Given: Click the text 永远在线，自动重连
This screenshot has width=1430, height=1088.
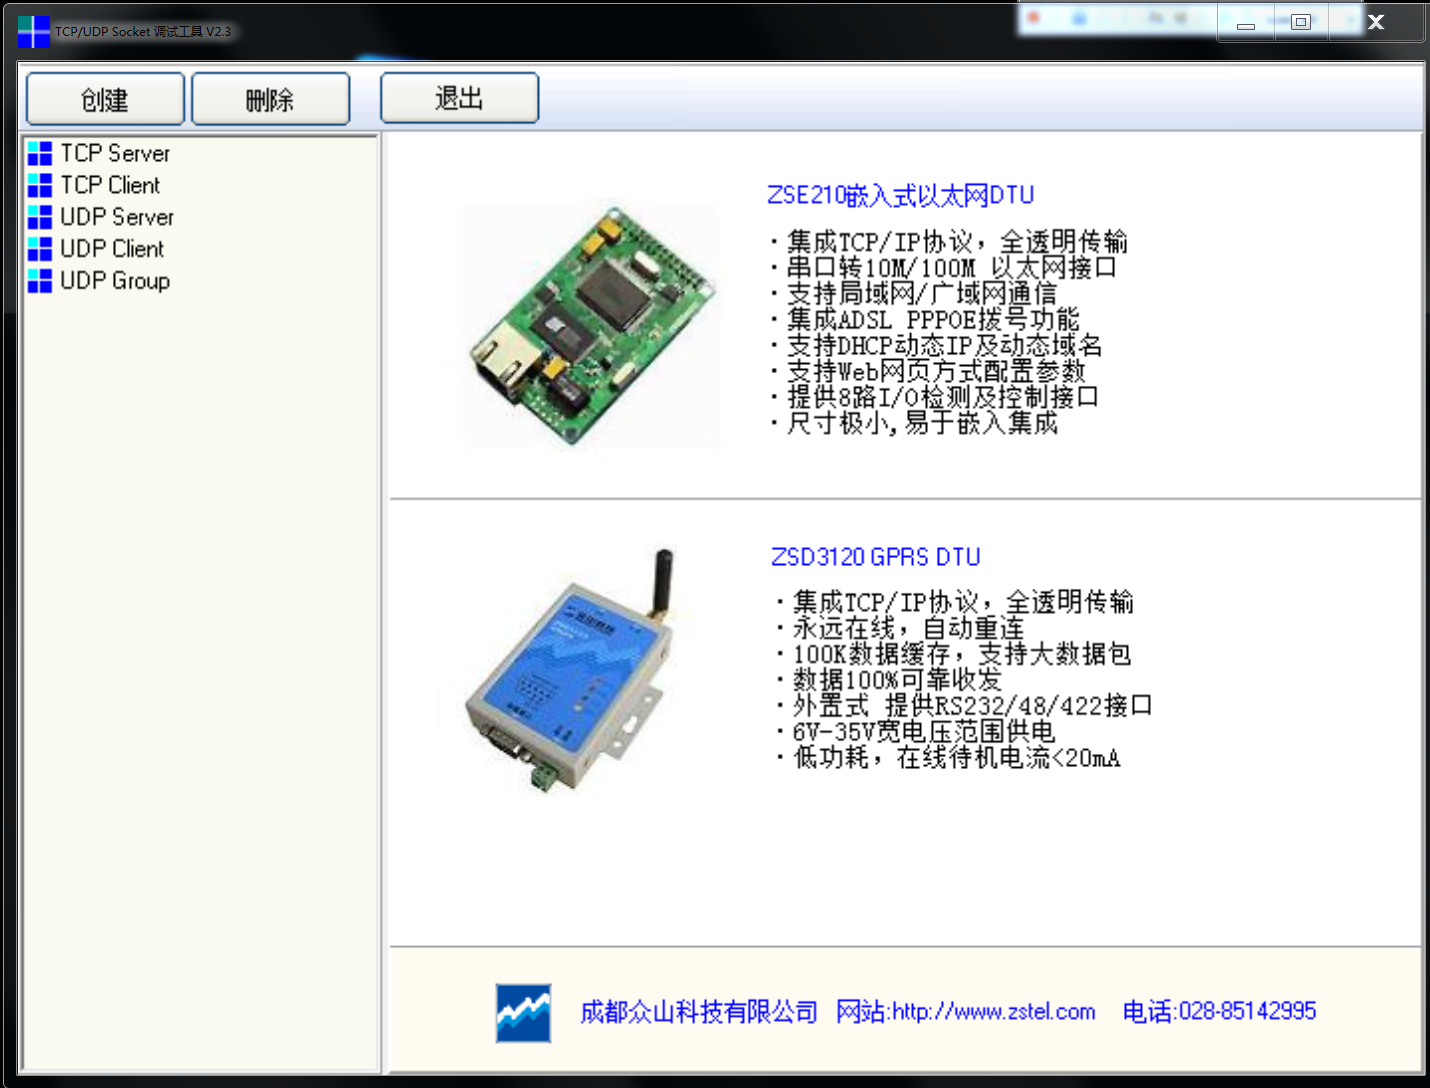Looking at the screenshot, I should click(909, 628).
